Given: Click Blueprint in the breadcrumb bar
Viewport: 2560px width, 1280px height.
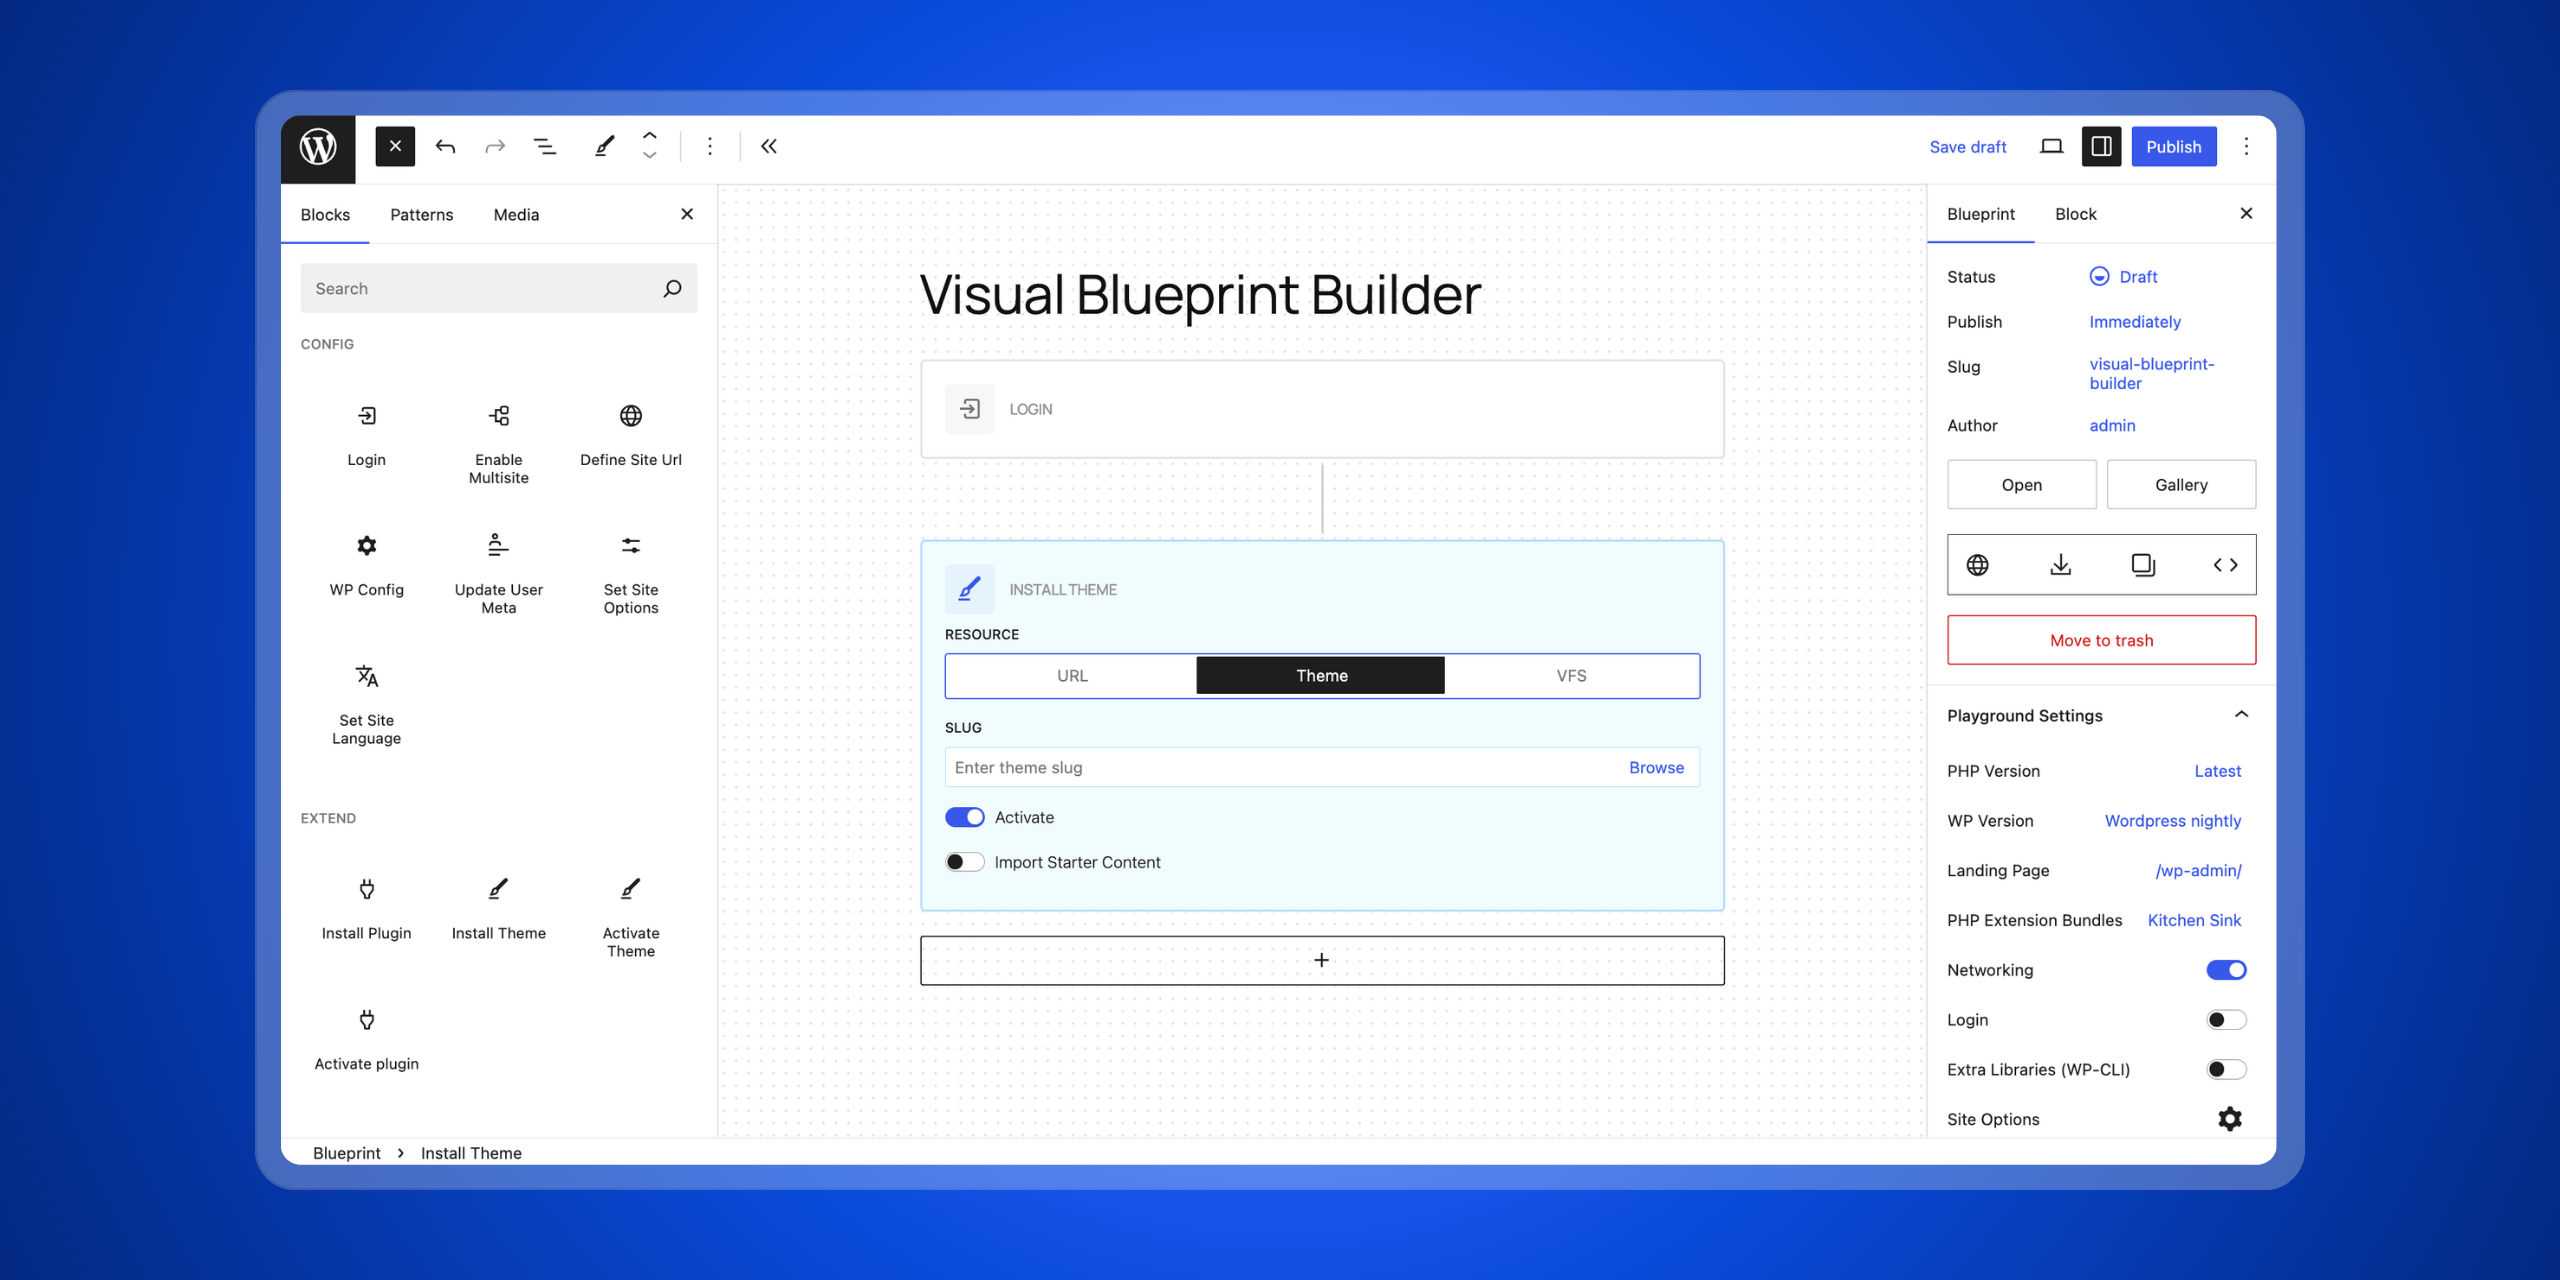Looking at the screenshot, I should 346,1153.
